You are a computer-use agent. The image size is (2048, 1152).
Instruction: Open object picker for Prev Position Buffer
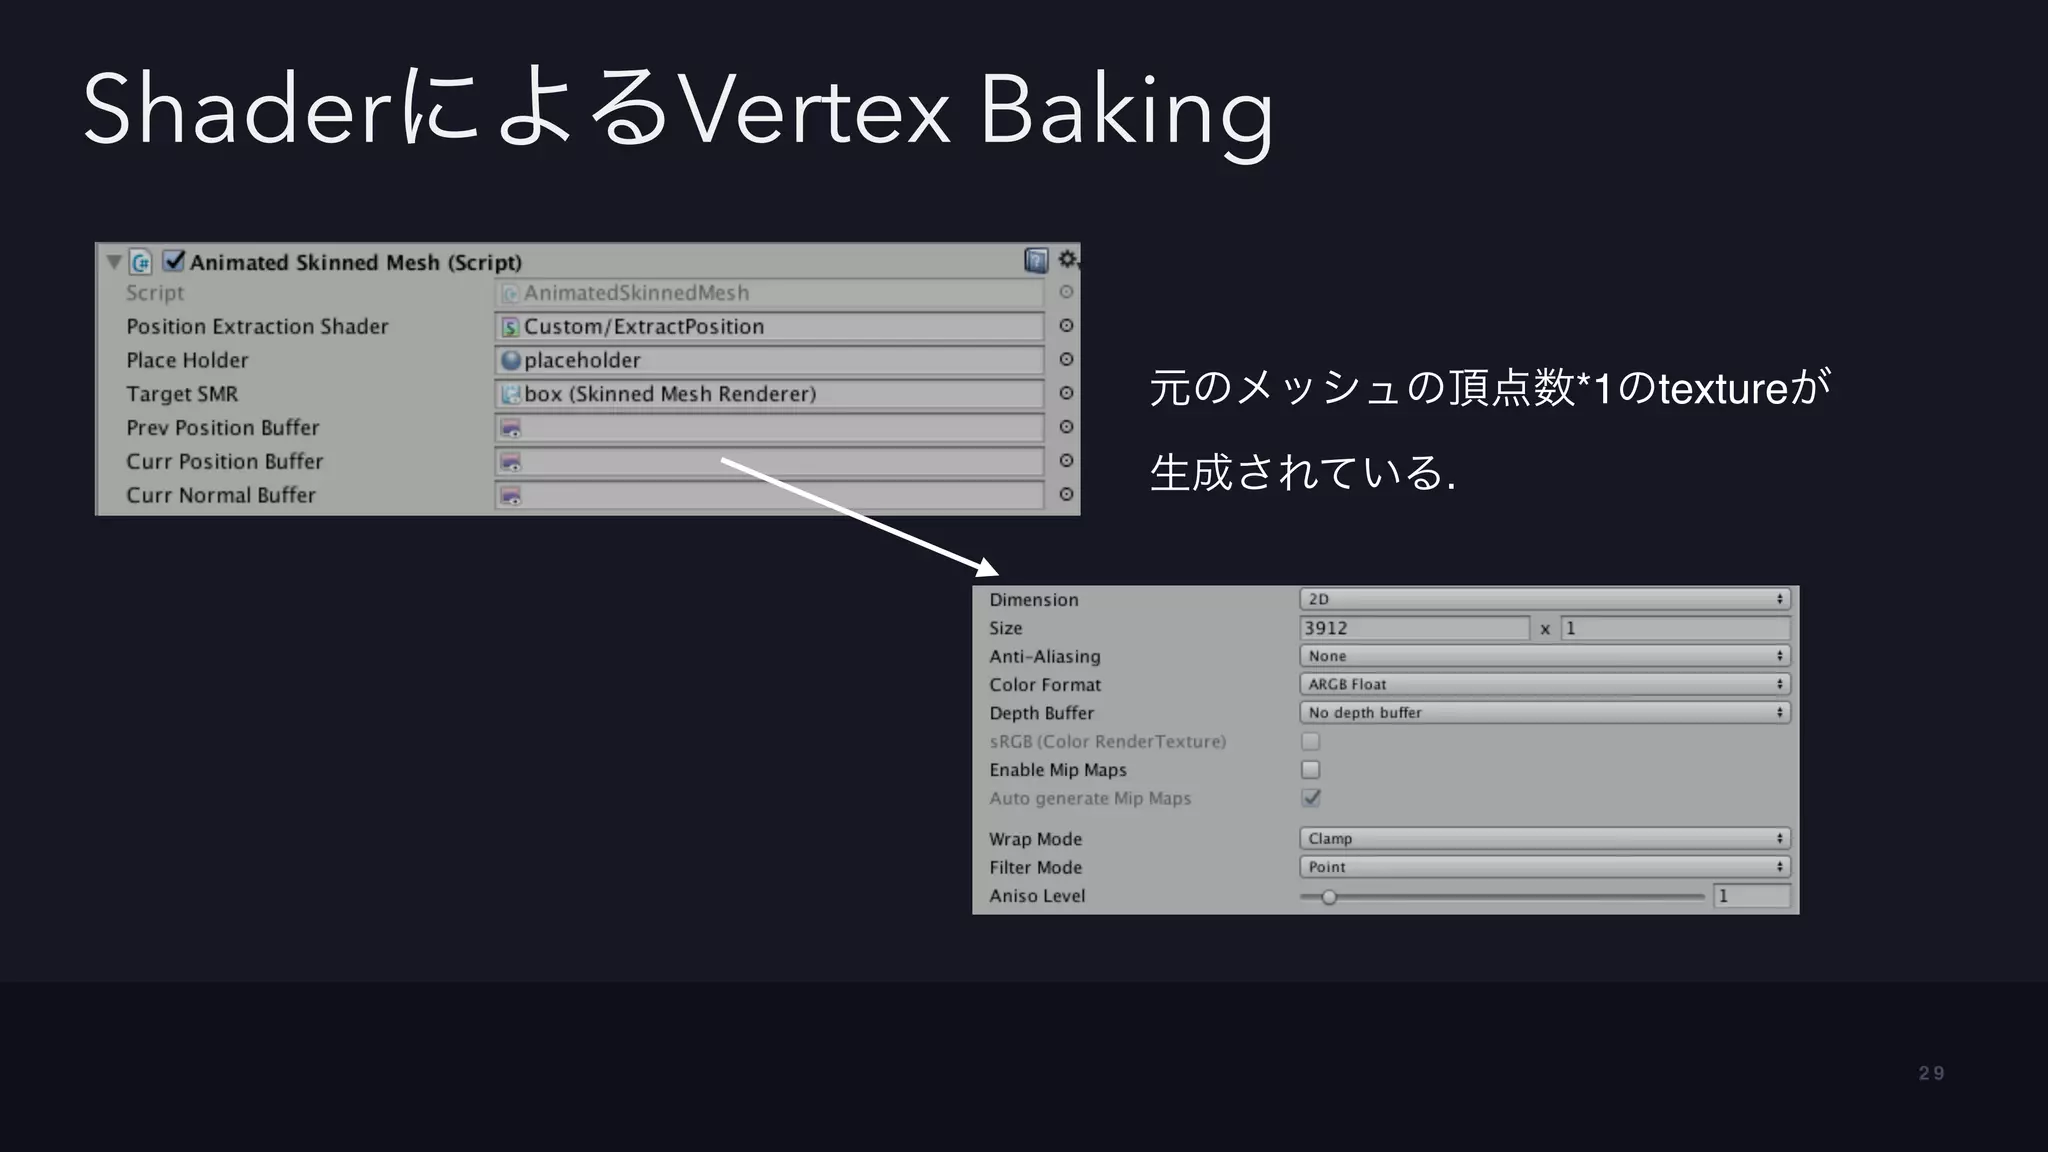coord(1066,427)
